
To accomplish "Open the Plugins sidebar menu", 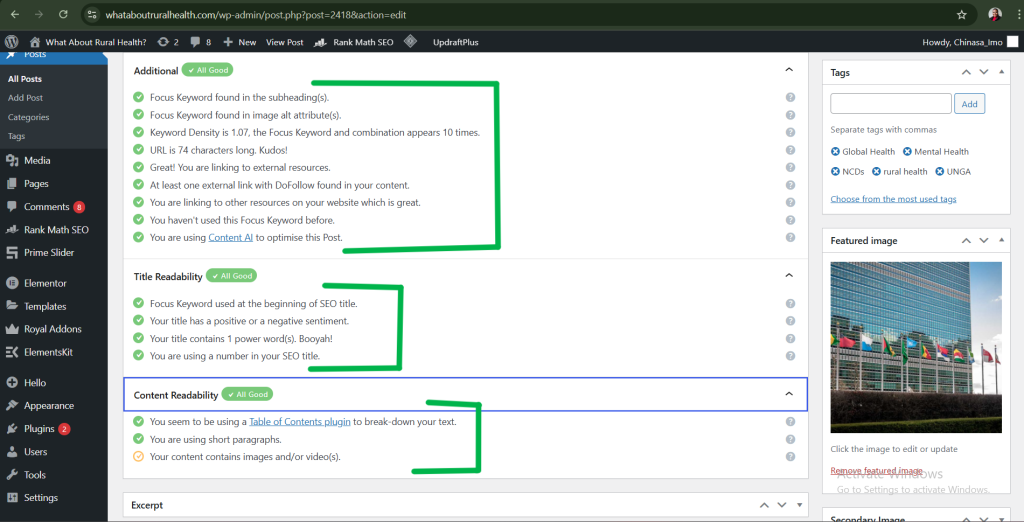I will pos(40,429).
